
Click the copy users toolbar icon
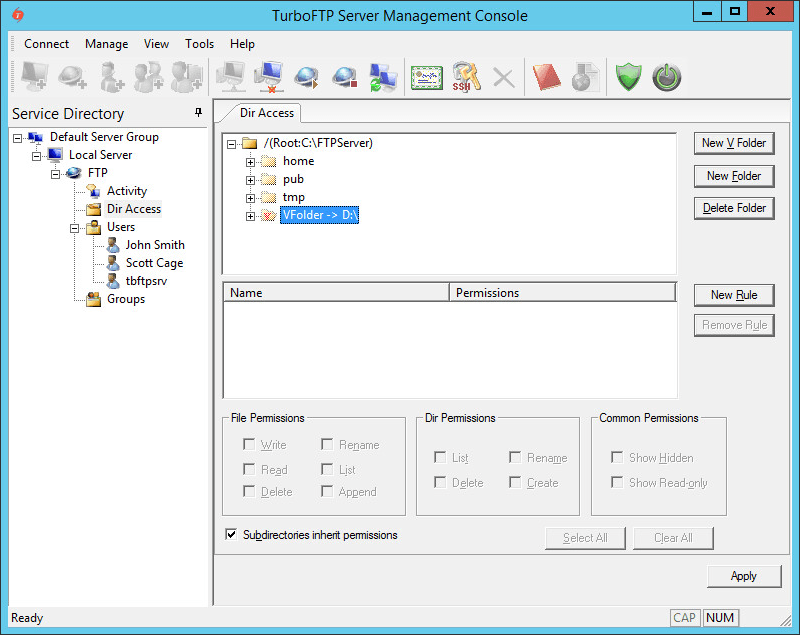click(x=187, y=77)
